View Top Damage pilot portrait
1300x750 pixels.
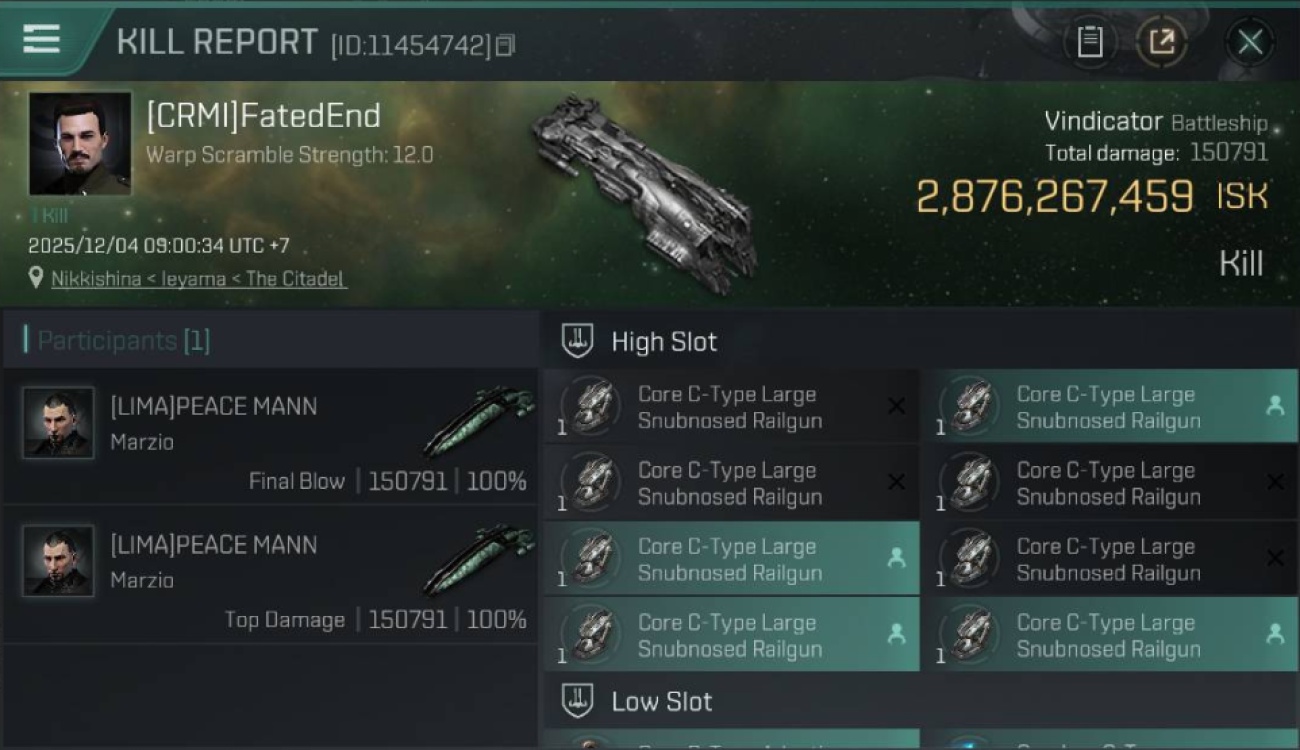pyautogui.click(x=58, y=561)
